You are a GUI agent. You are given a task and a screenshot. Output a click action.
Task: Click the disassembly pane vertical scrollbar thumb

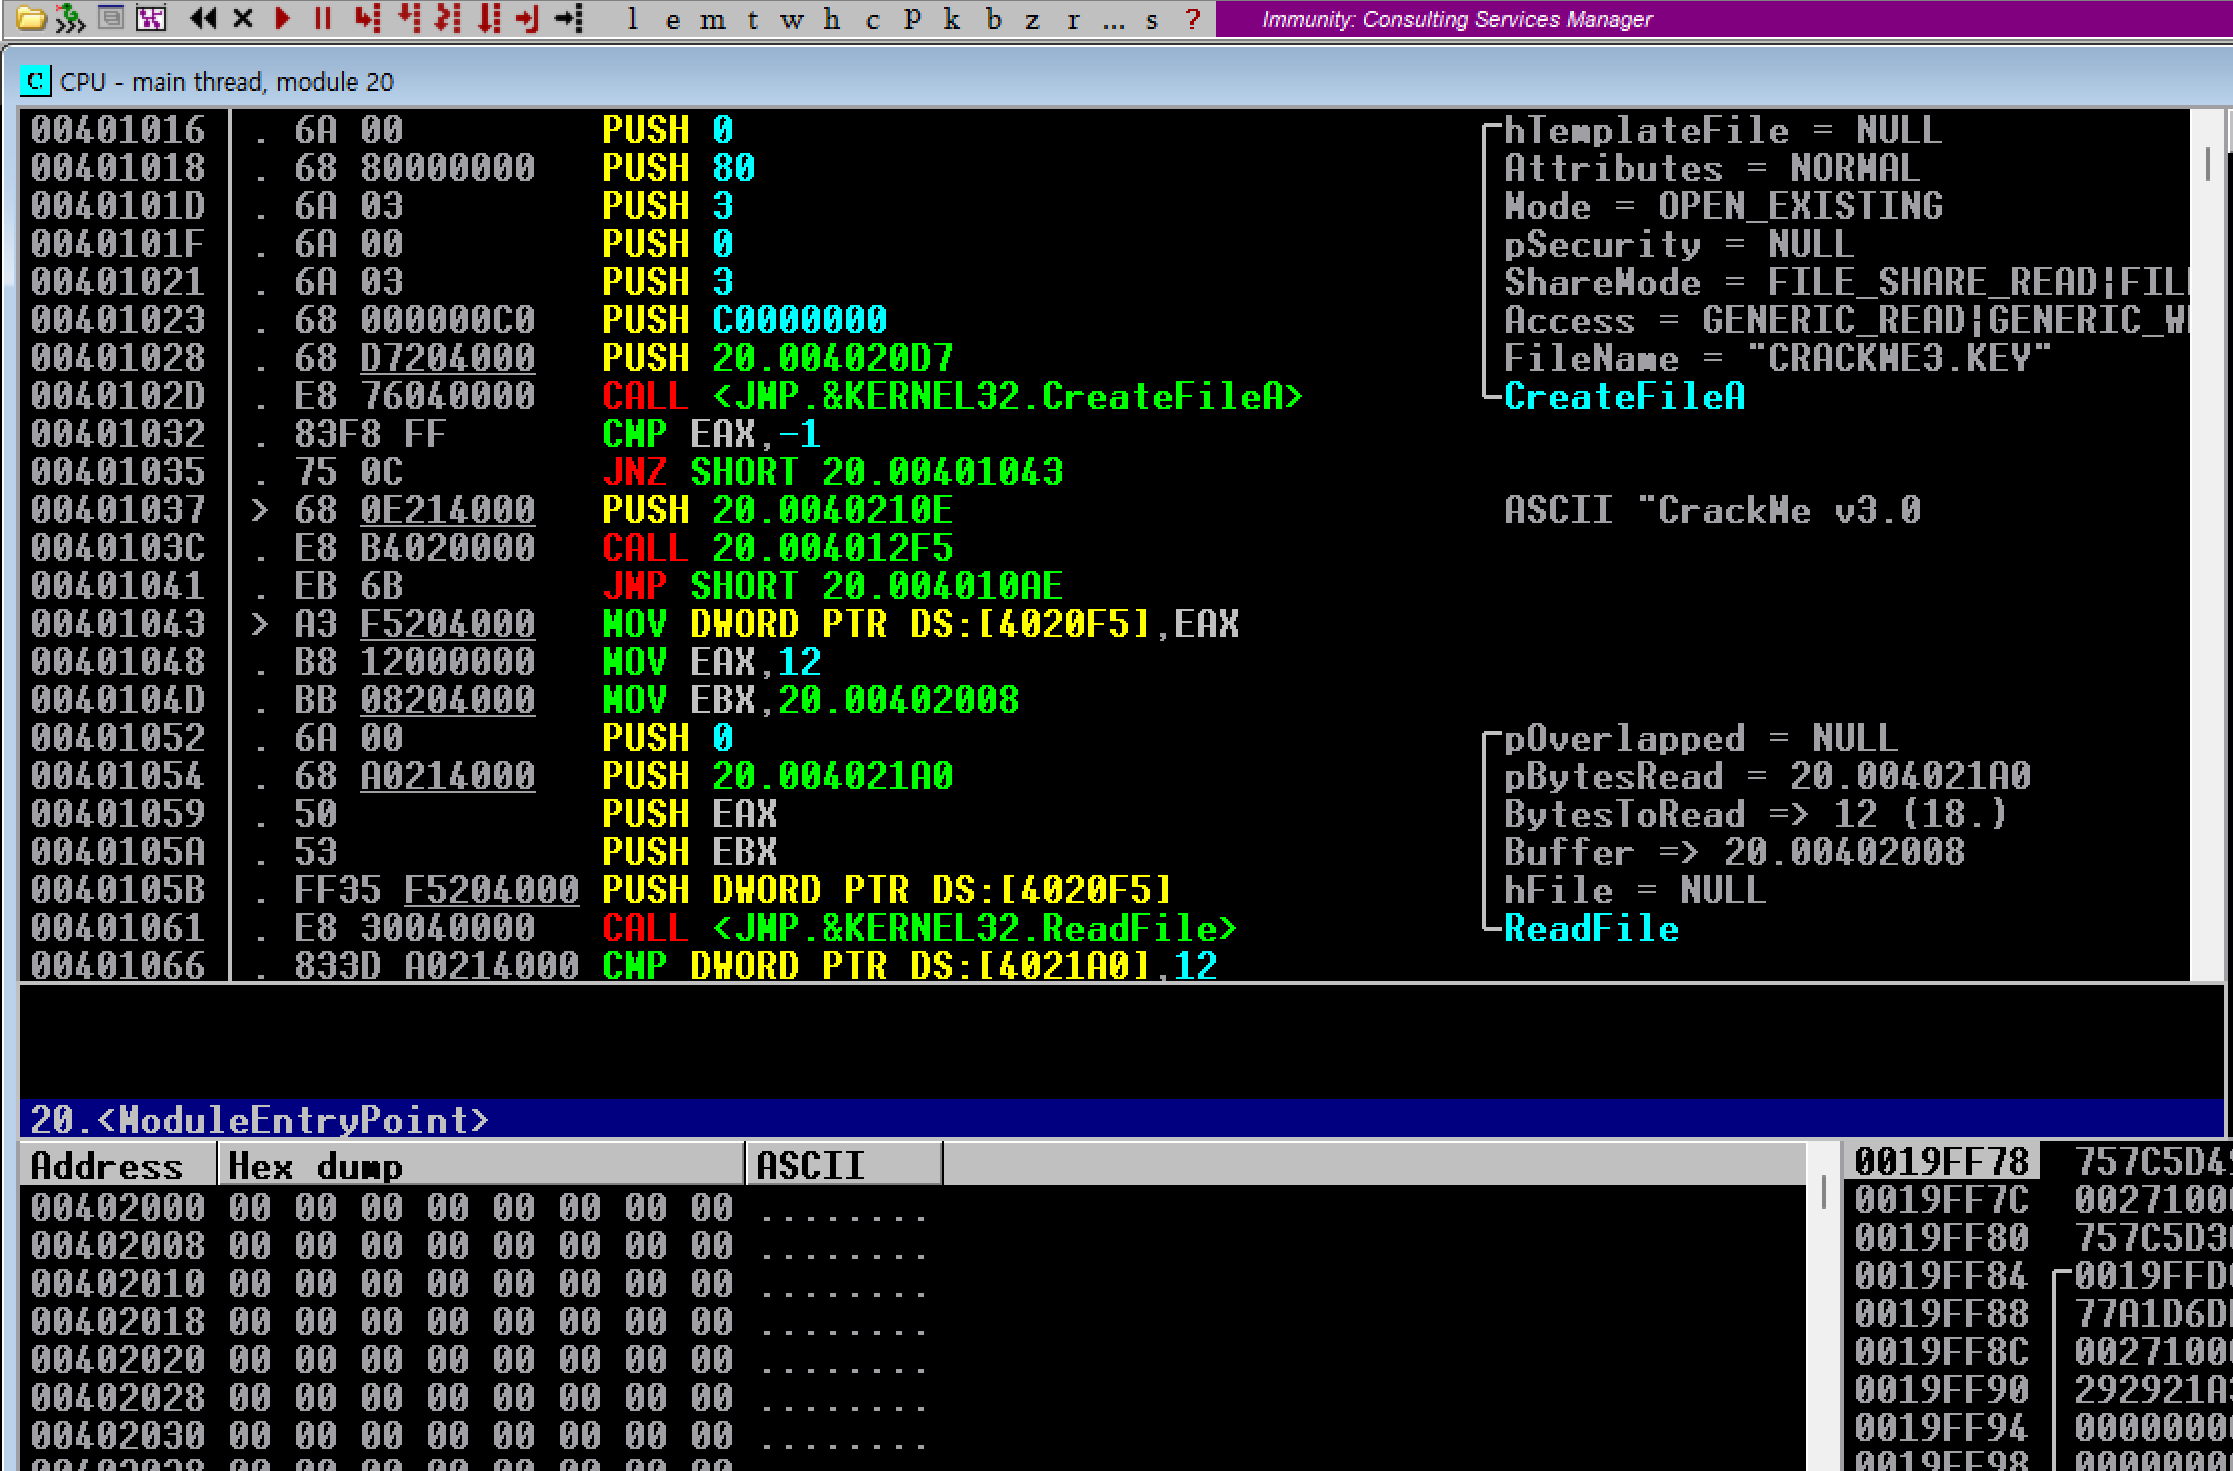coord(2207,163)
